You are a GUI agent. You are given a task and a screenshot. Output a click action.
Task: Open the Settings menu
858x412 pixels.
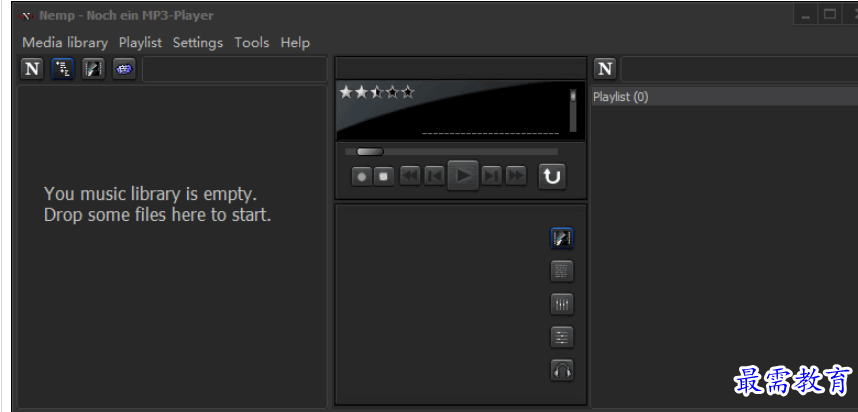[x=198, y=43]
